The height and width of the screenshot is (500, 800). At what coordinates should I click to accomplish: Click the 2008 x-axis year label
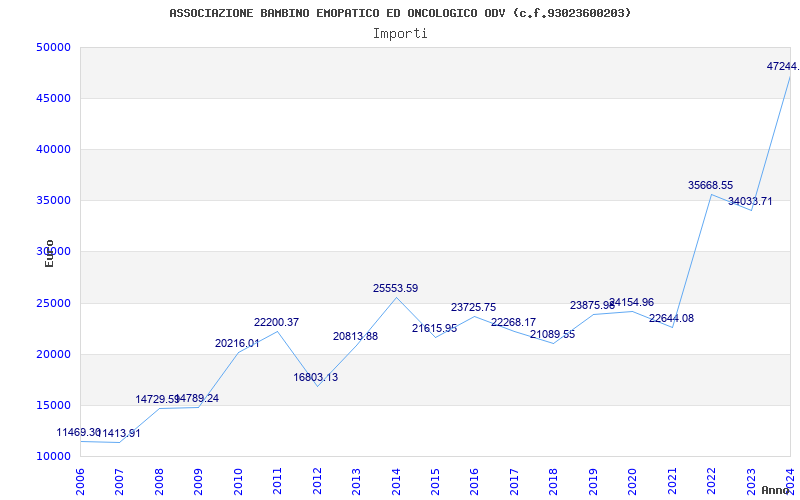[159, 482]
